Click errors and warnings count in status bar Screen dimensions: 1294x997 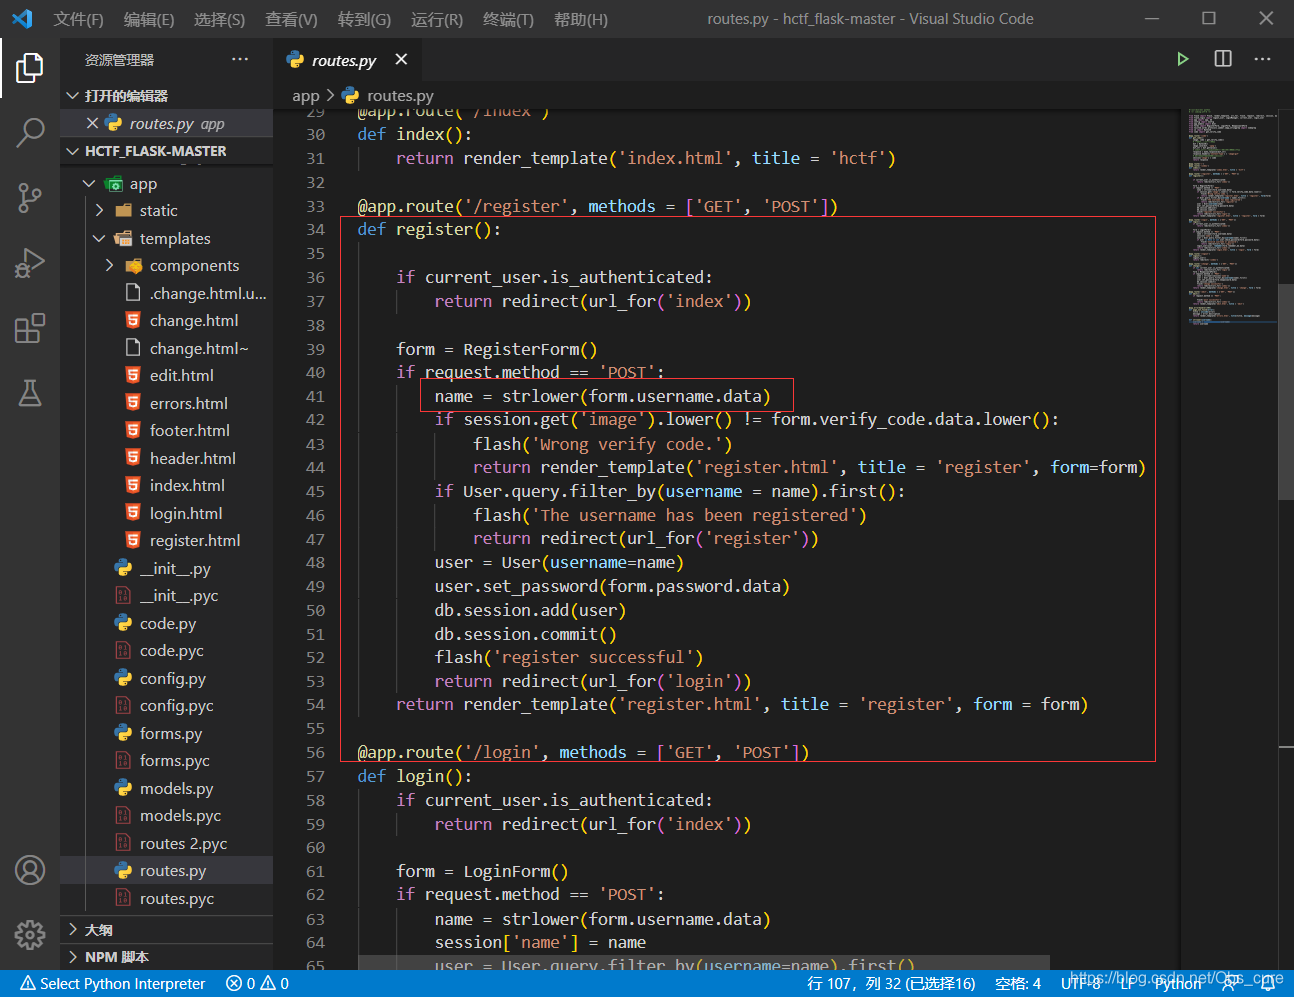click(x=257, y=984)
